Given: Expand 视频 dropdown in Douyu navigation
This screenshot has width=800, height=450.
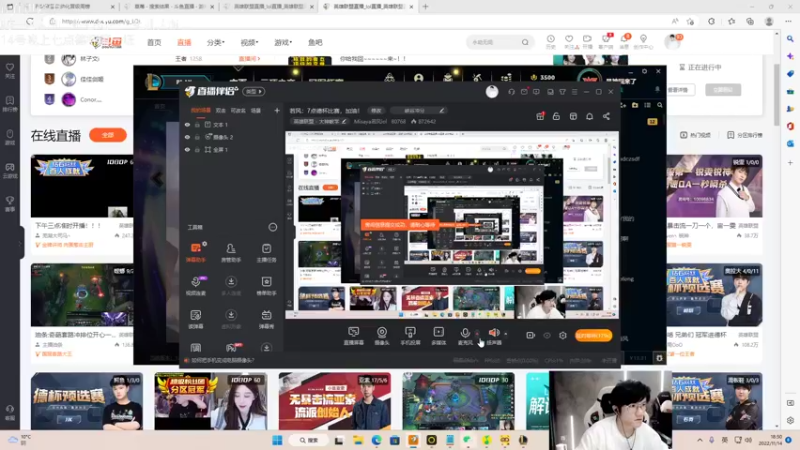Looking at the screenshot, I should coord(249,42).
